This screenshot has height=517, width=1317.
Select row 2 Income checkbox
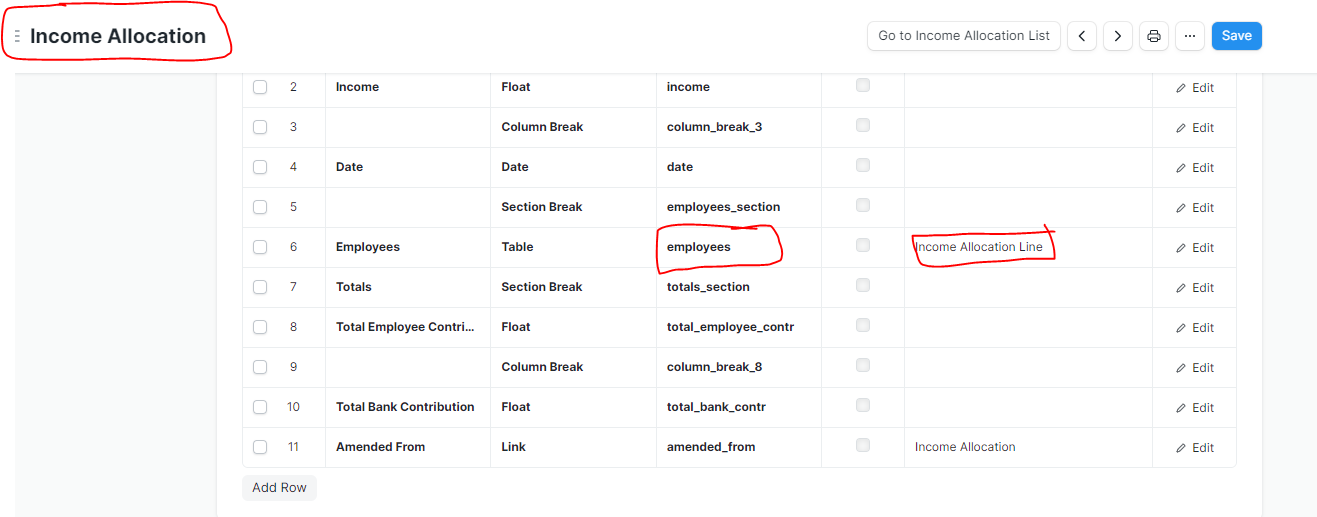tap(260, 87)
